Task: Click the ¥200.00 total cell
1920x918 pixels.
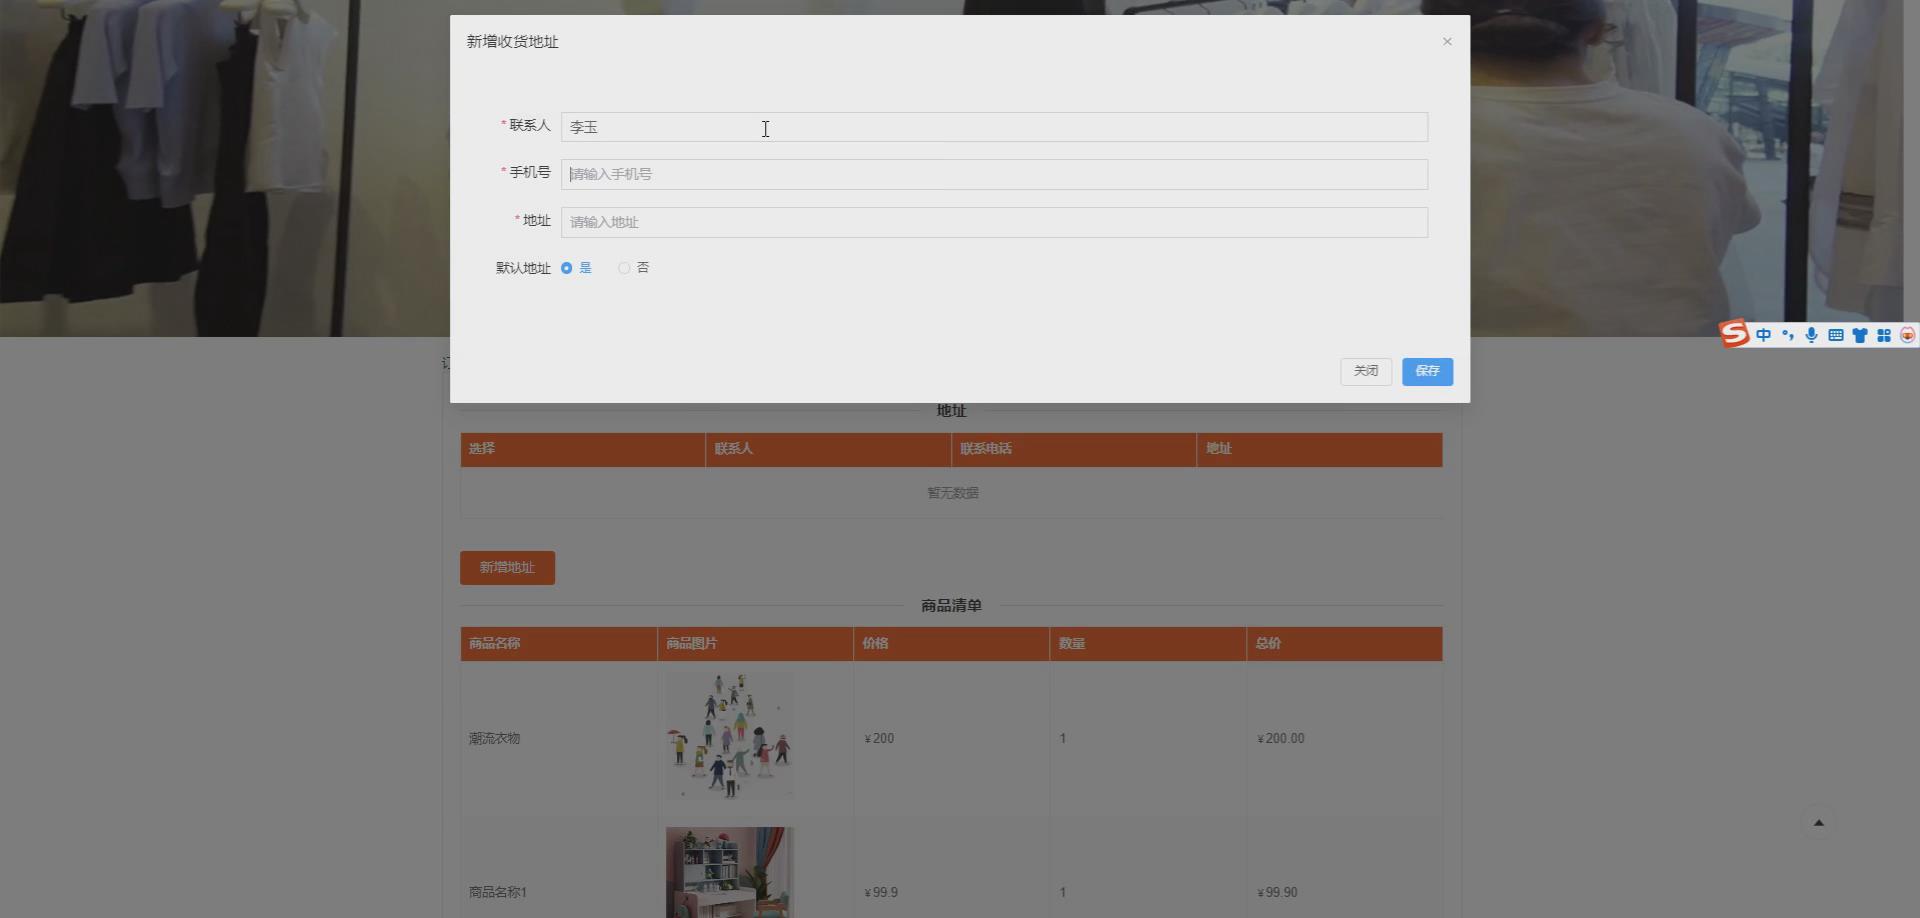Action: 1281,739
